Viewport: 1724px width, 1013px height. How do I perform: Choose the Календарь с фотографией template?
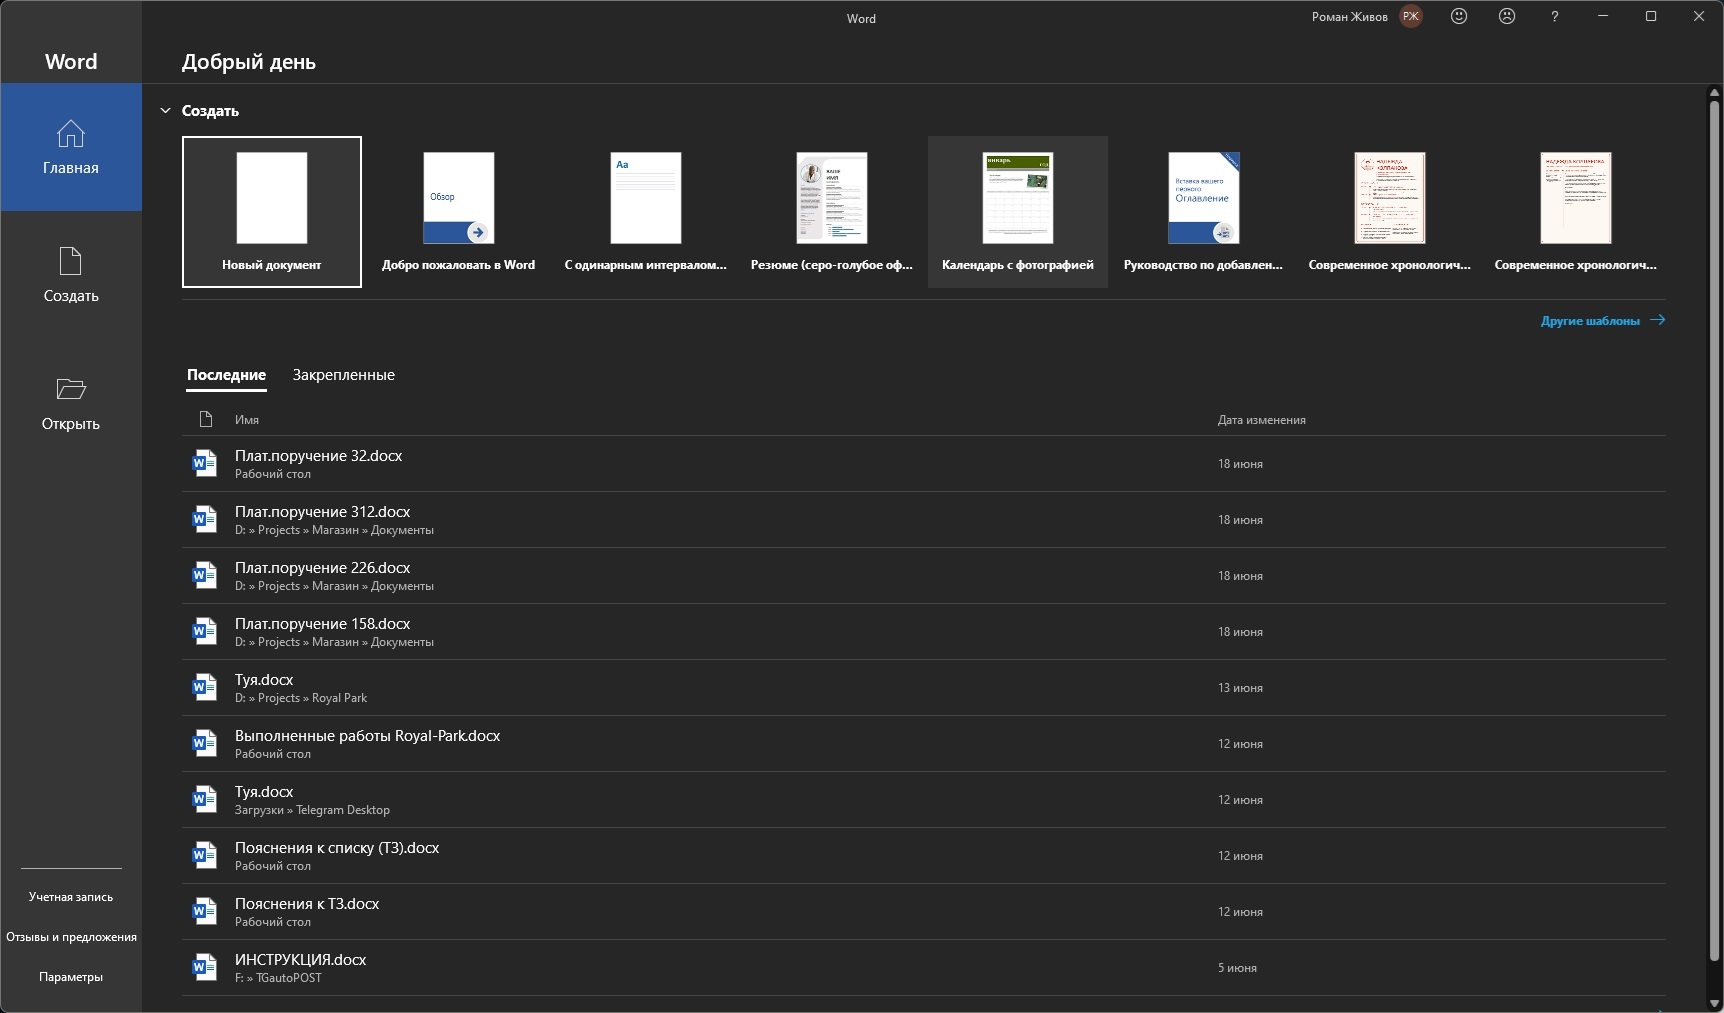(x=1018, y=212)
